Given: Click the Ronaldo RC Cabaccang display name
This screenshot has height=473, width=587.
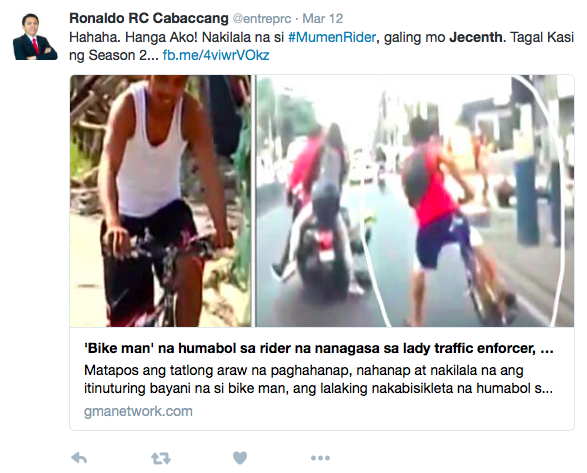Looking at the screenshot, I should (x=149, y=18).
